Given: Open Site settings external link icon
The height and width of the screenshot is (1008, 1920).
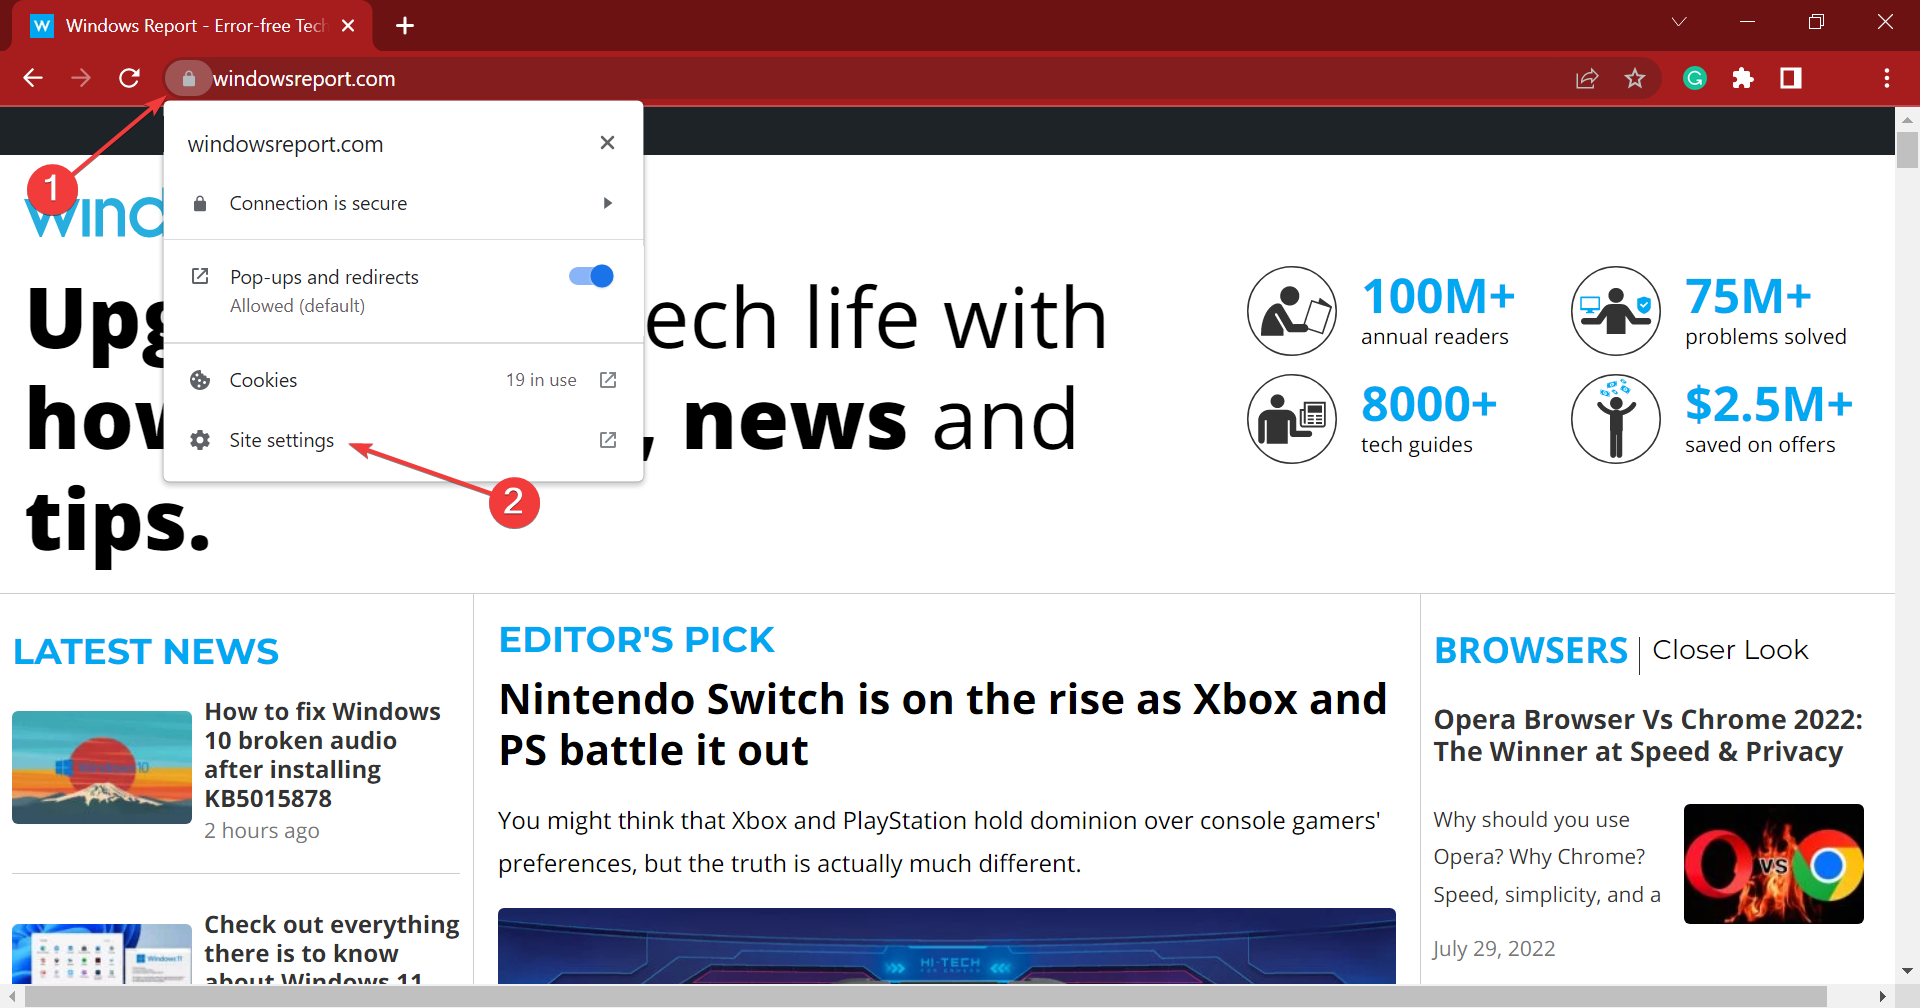Looking at the screenshot, I should pyautogui.click(x=608, y=440).
